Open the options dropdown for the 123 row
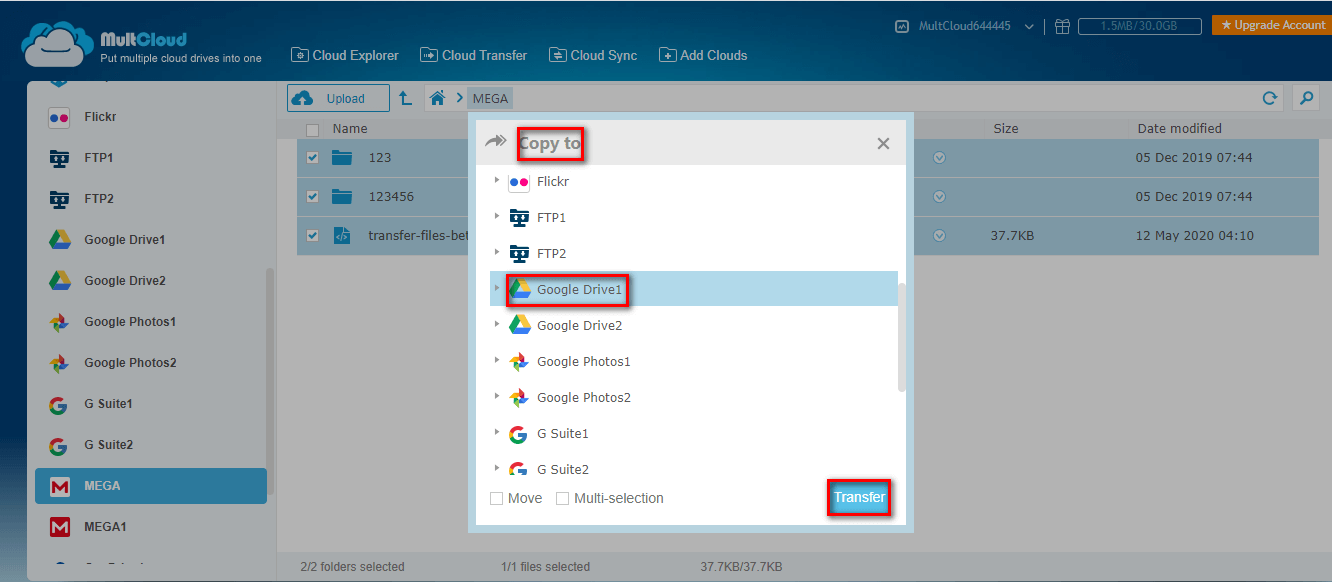The image size is (1332, 582). [940, 158]
